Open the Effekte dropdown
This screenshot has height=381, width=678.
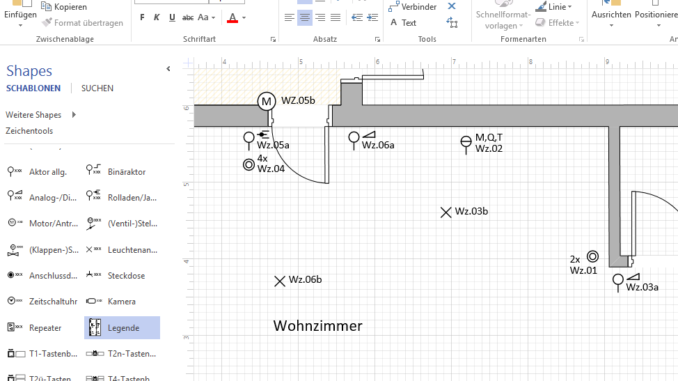point(557,22)
